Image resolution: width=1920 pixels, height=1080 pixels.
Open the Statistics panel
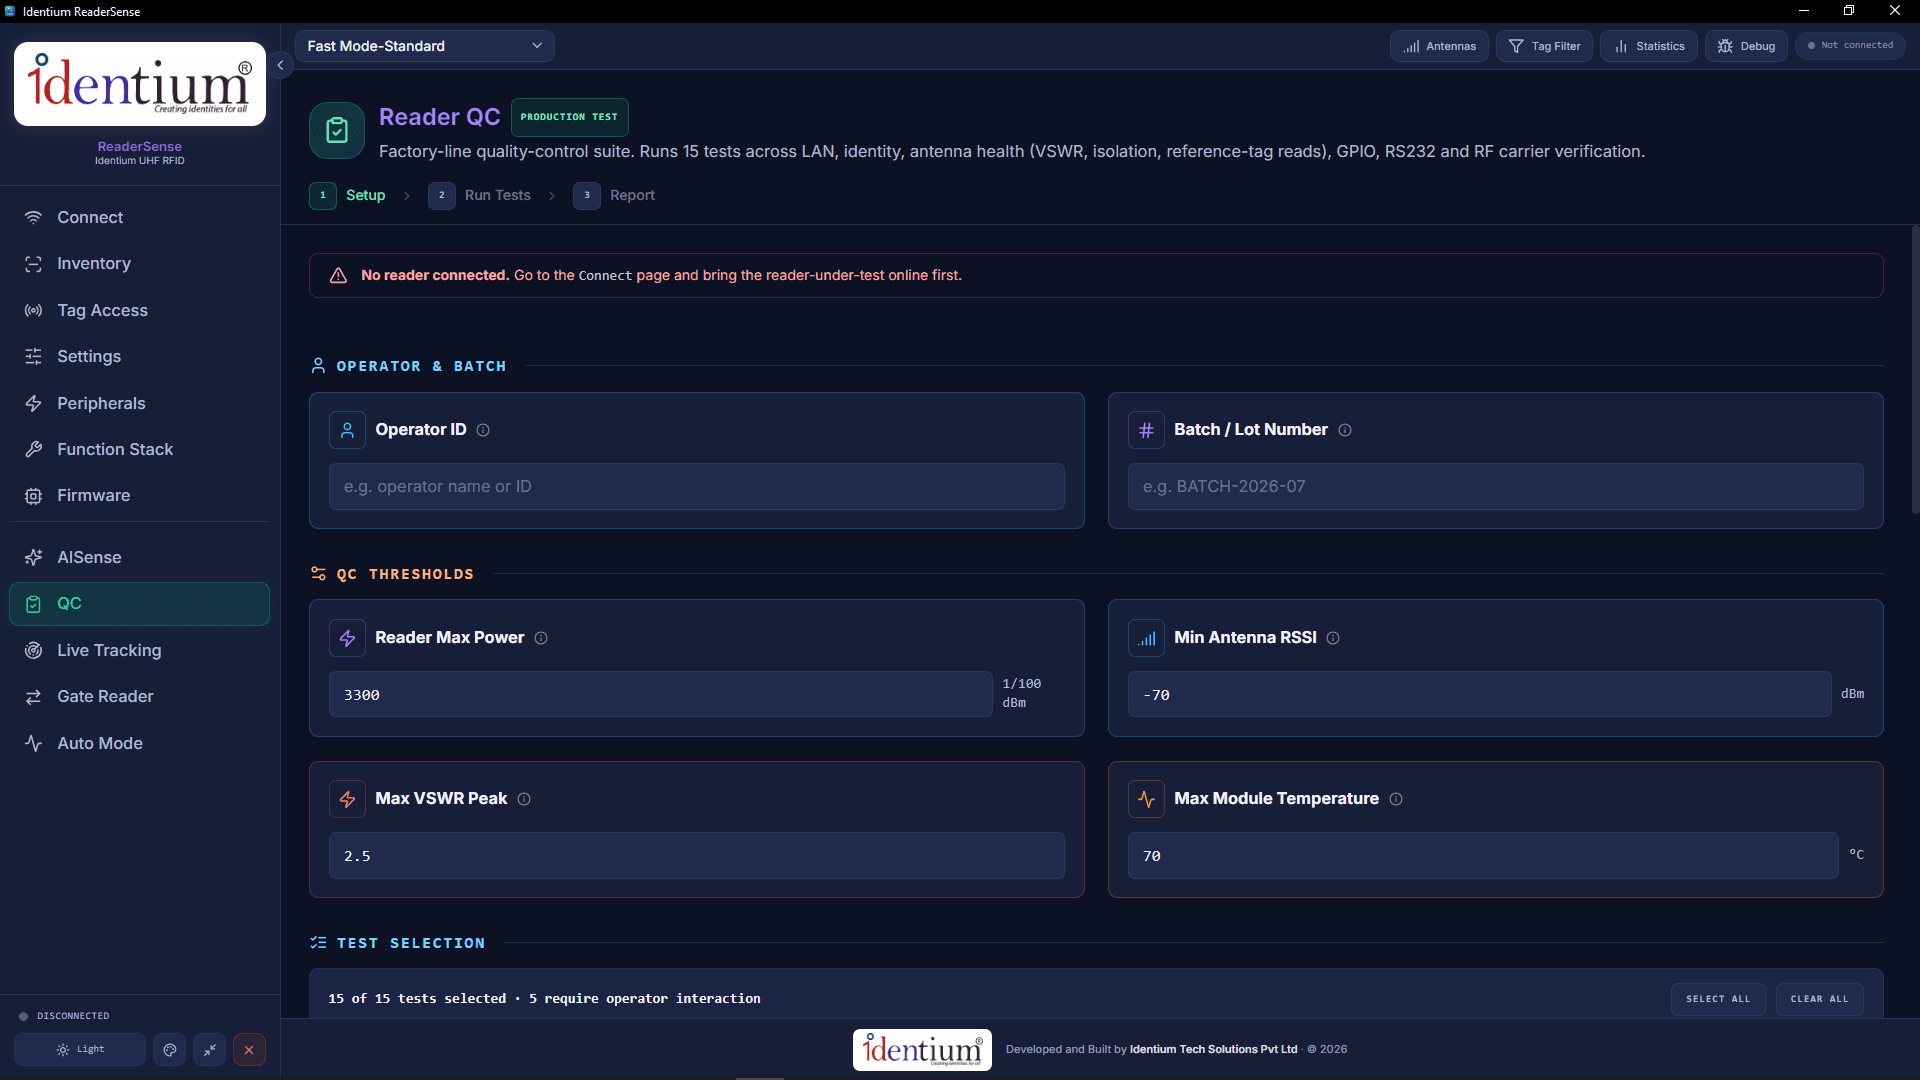pyautogui.click(x=1648, y=46)
